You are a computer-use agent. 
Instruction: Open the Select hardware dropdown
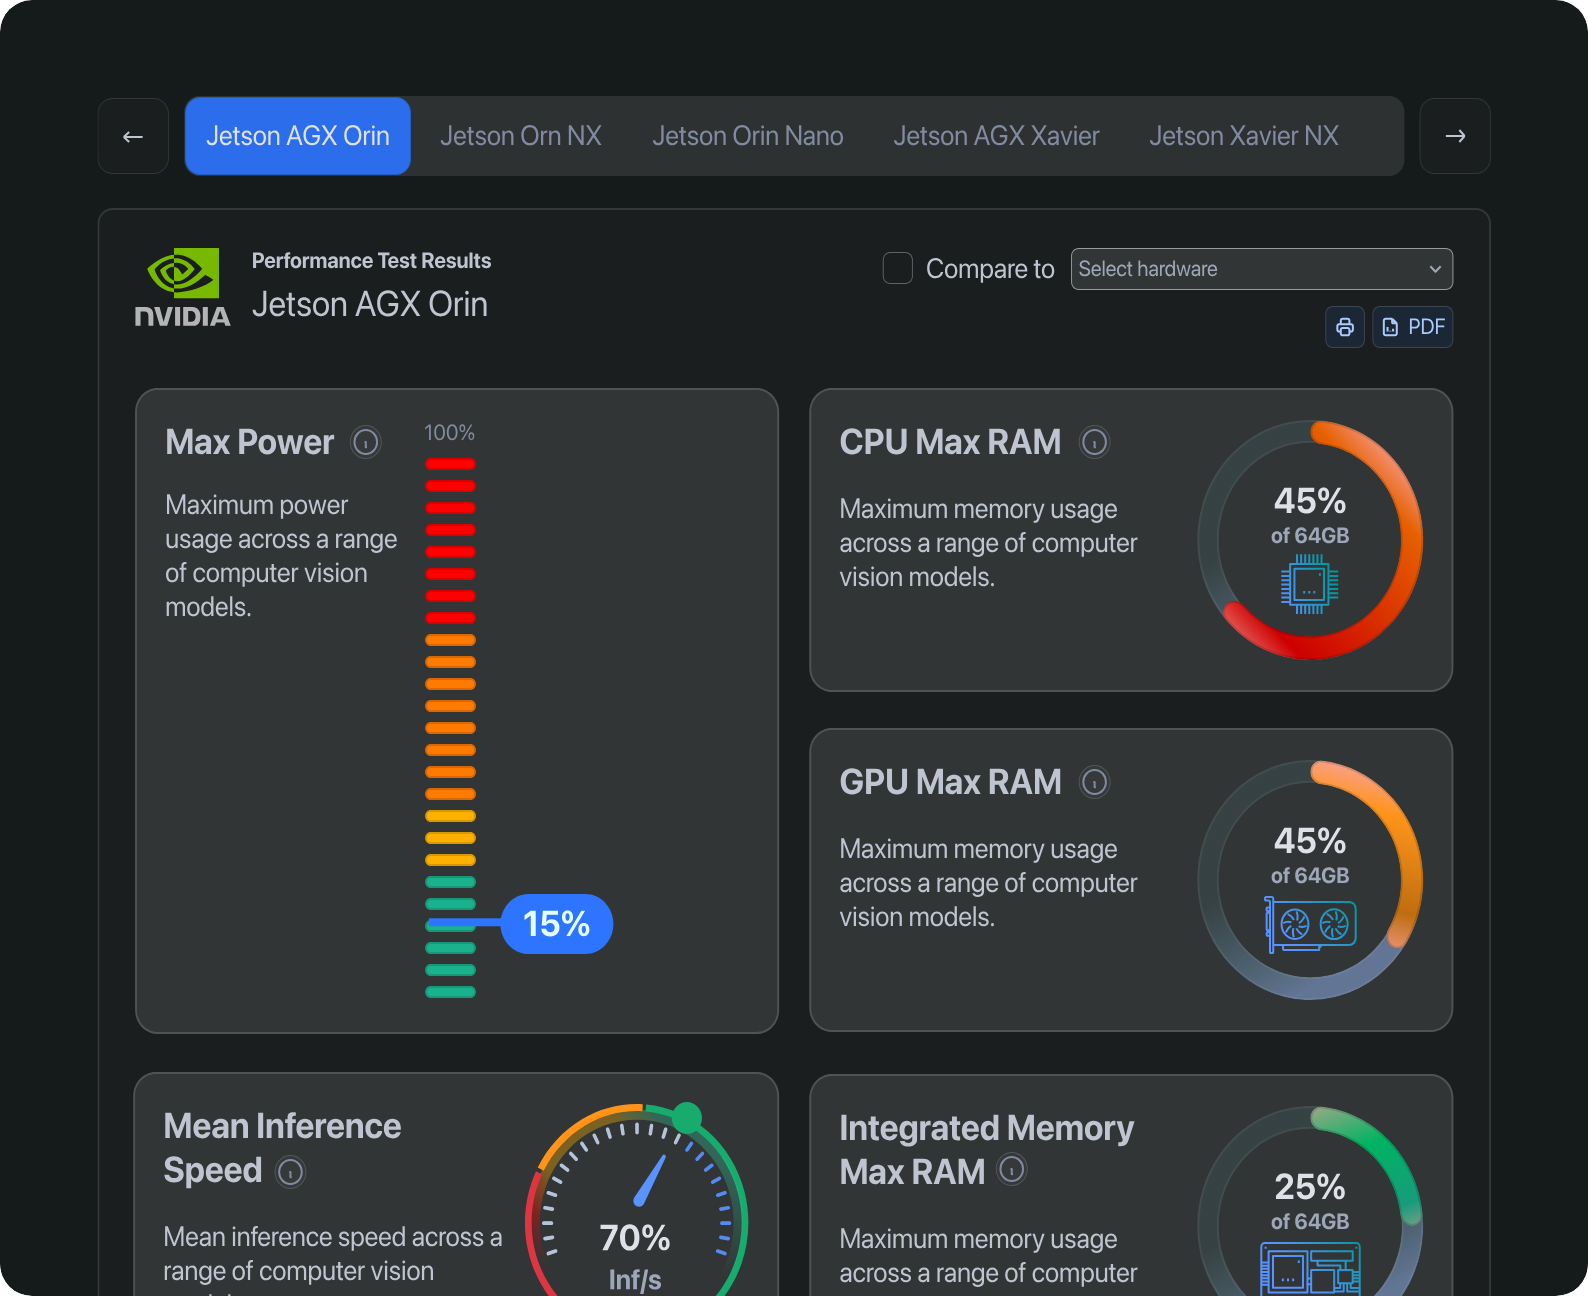[x=1261, y=269]
